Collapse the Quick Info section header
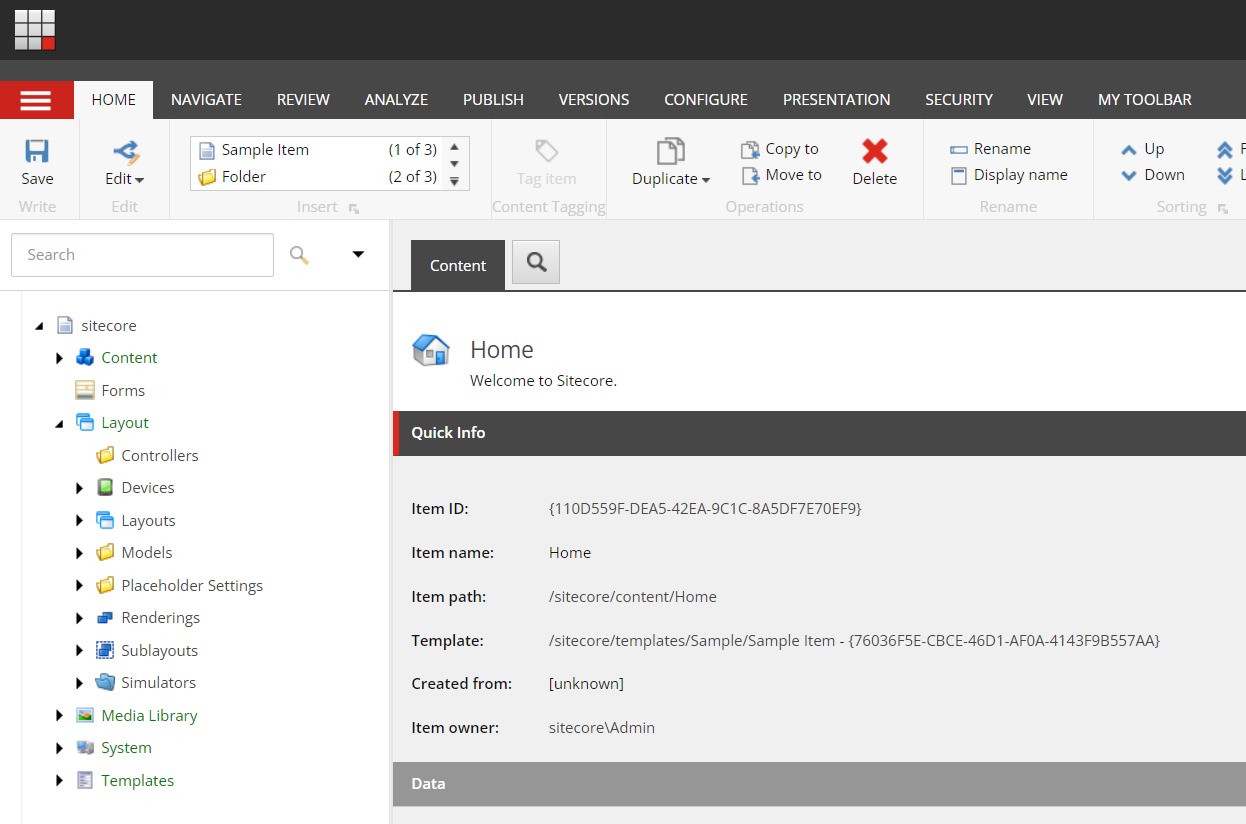 click(x=819, y=433)
